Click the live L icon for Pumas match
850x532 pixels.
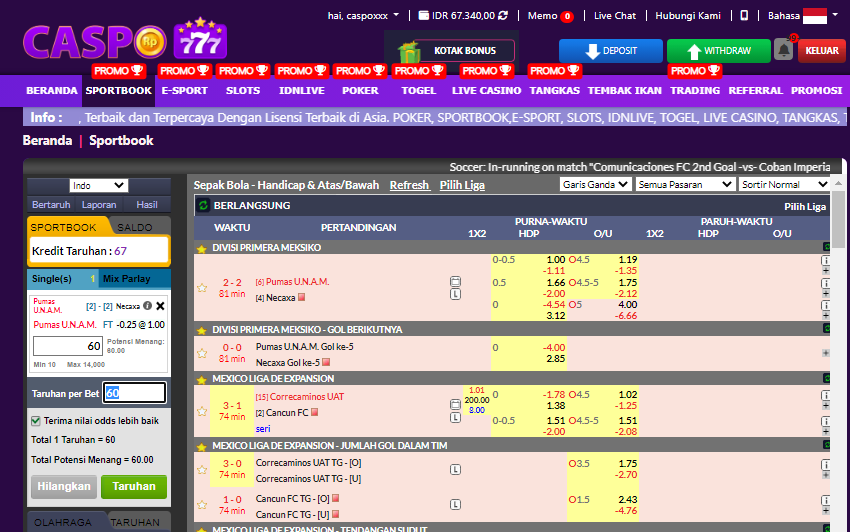pos(455,294)
